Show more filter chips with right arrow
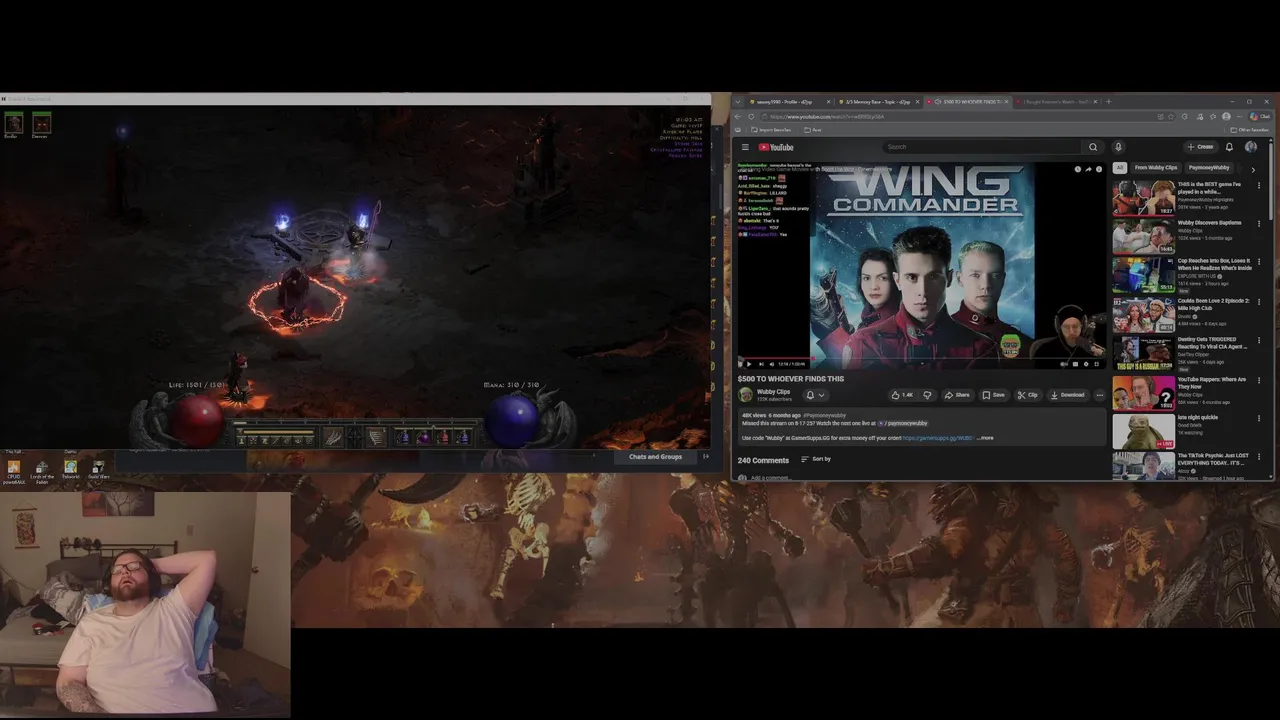 pos(1253,168)
